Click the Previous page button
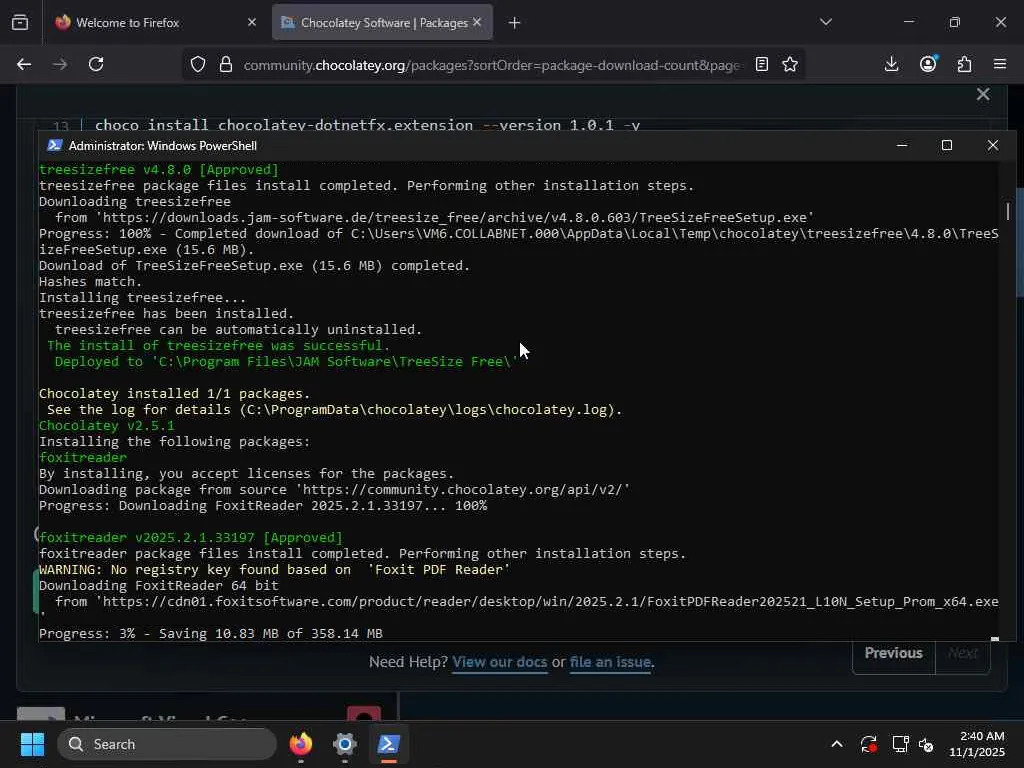The height and width of the screenshot is (768, 1024). tap(893, 653)
